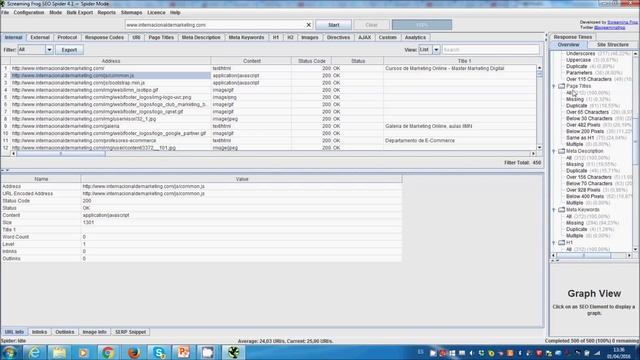Open the Image Info bottom tab
The image size is (640, 360).
(x=94, y=332)
